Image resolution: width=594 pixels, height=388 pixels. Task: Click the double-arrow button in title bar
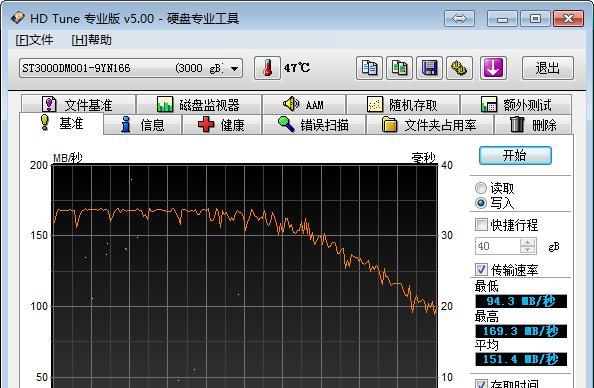459,18
